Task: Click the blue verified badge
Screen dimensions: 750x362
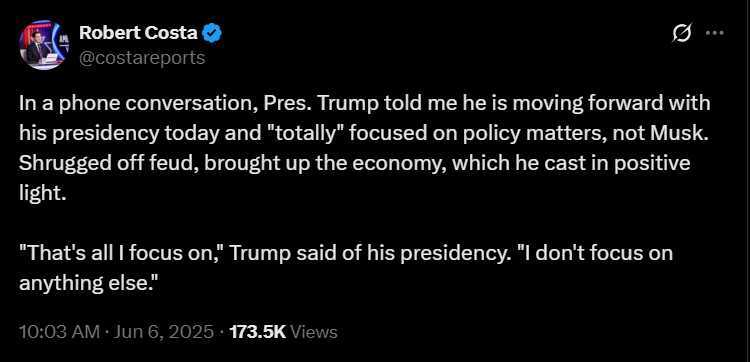Action: [212, 33]
